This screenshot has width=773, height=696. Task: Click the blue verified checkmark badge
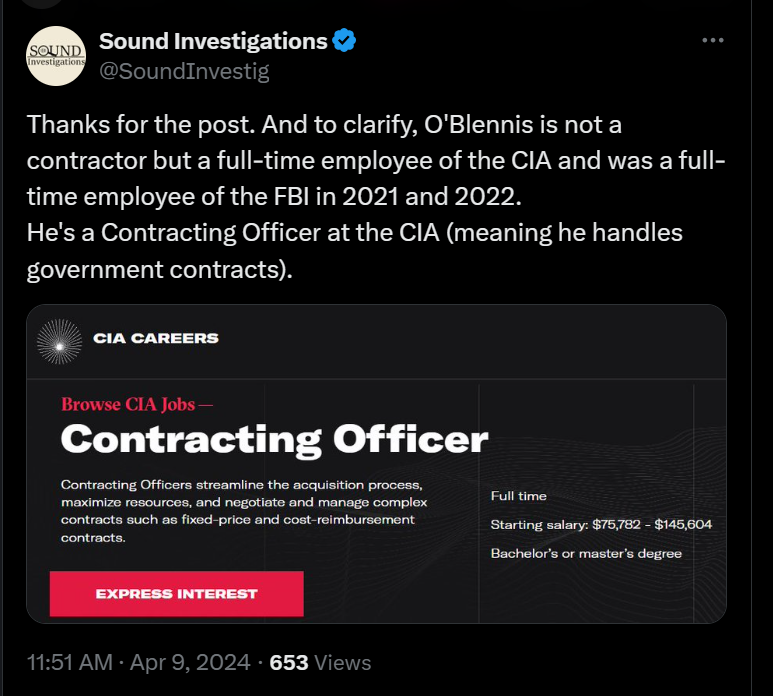345,41
